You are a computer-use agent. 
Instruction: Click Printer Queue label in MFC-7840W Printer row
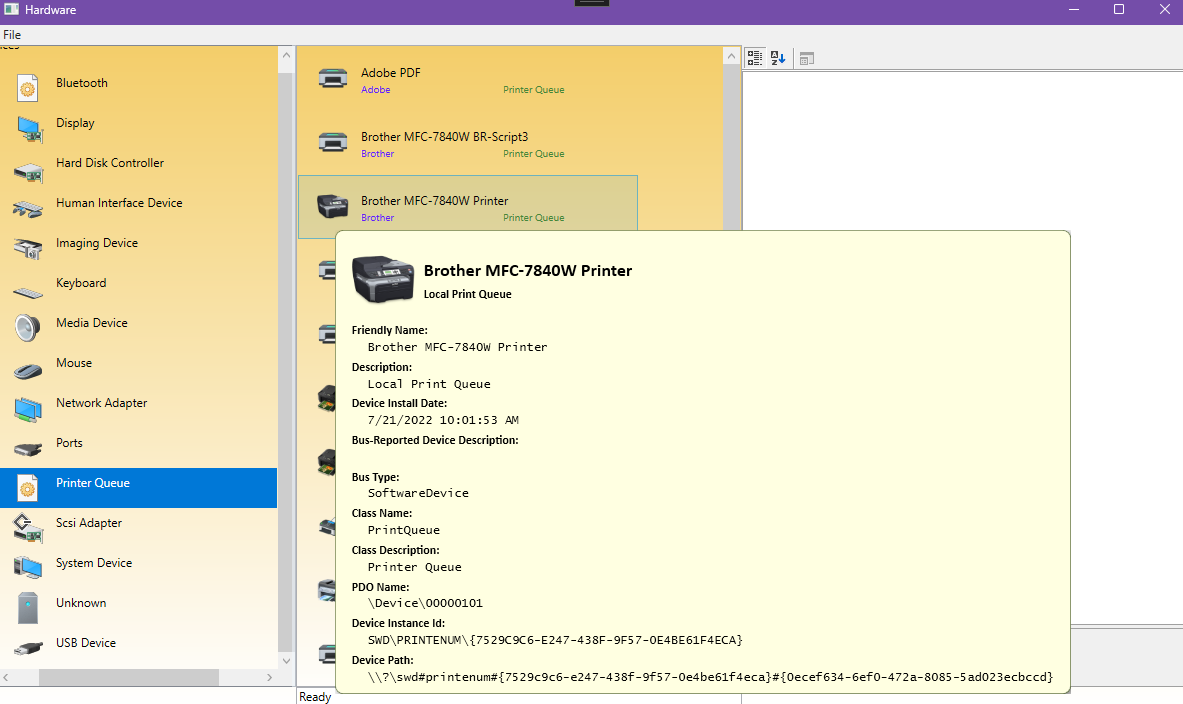click(x=533, y=218)
